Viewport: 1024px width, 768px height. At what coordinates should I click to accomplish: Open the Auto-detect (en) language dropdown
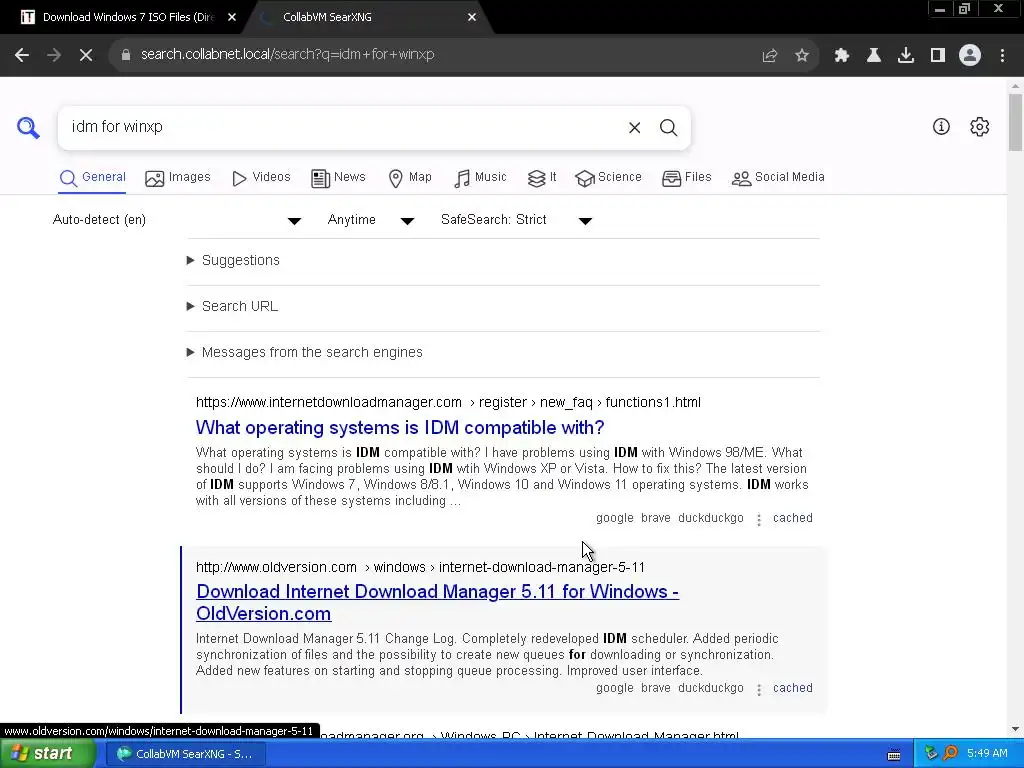tap(176, 220)
